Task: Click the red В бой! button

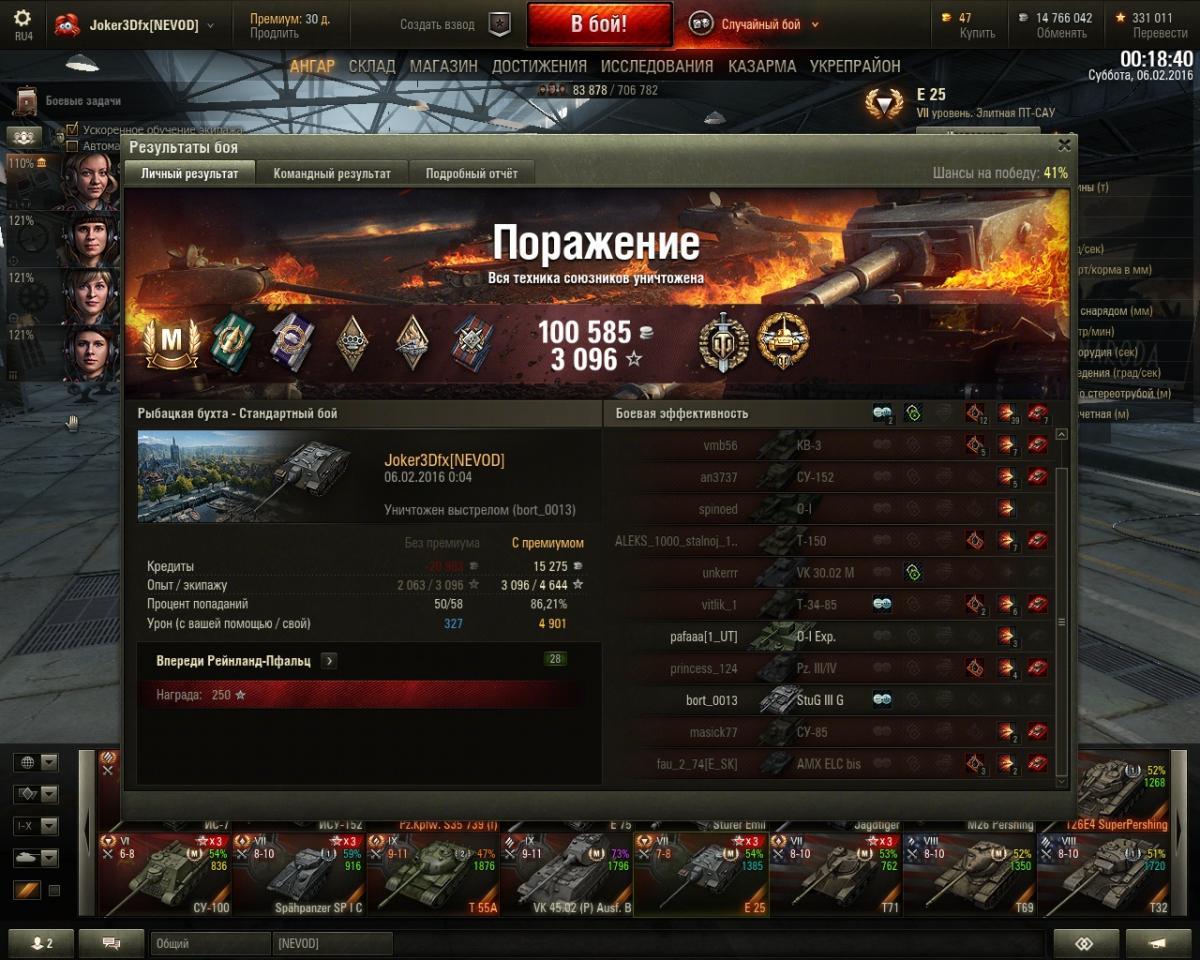Action: (x=599, y=25)
